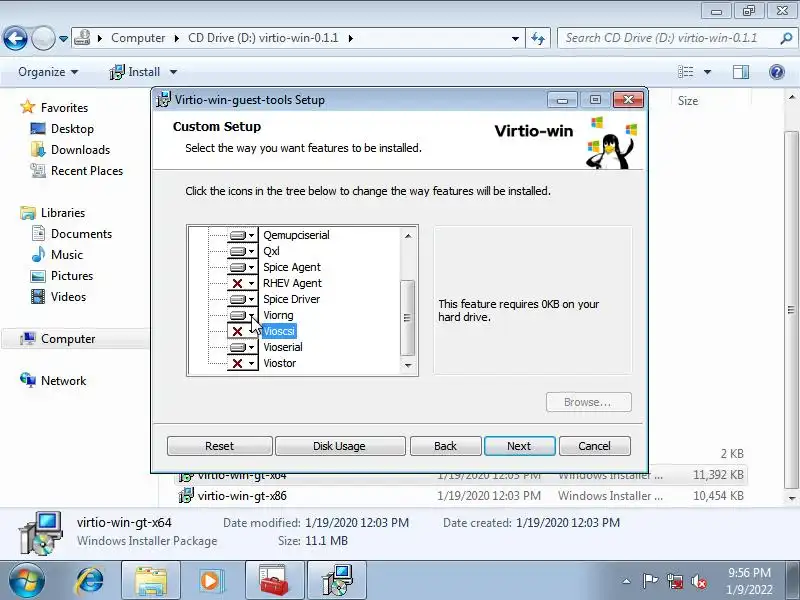
Task: Select the Vioserial feature label
Action: [x=283, y=347]
